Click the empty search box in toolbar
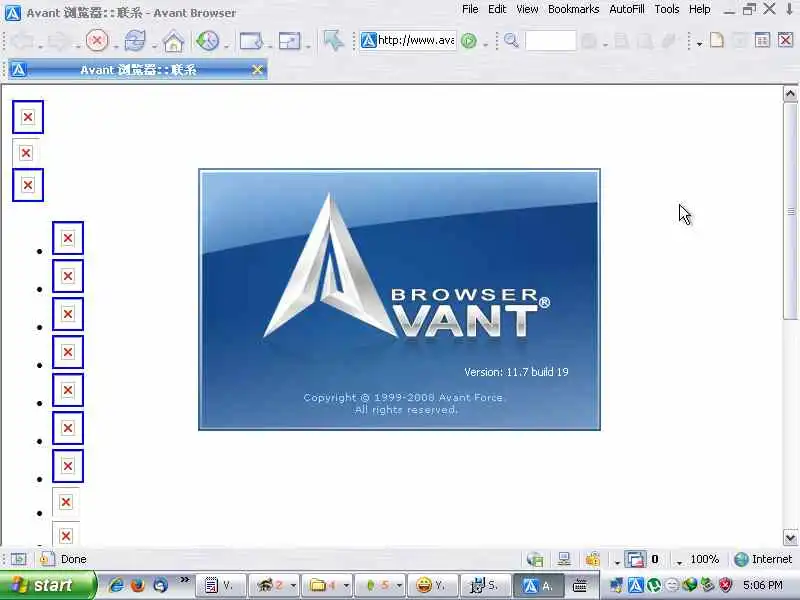The height and width of the screenshot is (600, 800). pyautogui.click(x=550, y=41)
